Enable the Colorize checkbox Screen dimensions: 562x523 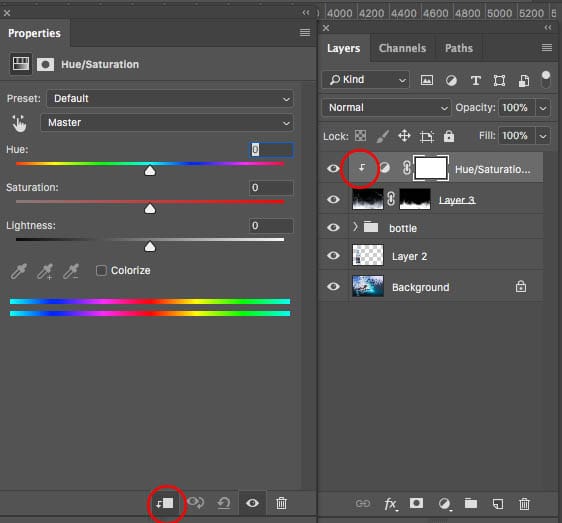pos(101,271)
